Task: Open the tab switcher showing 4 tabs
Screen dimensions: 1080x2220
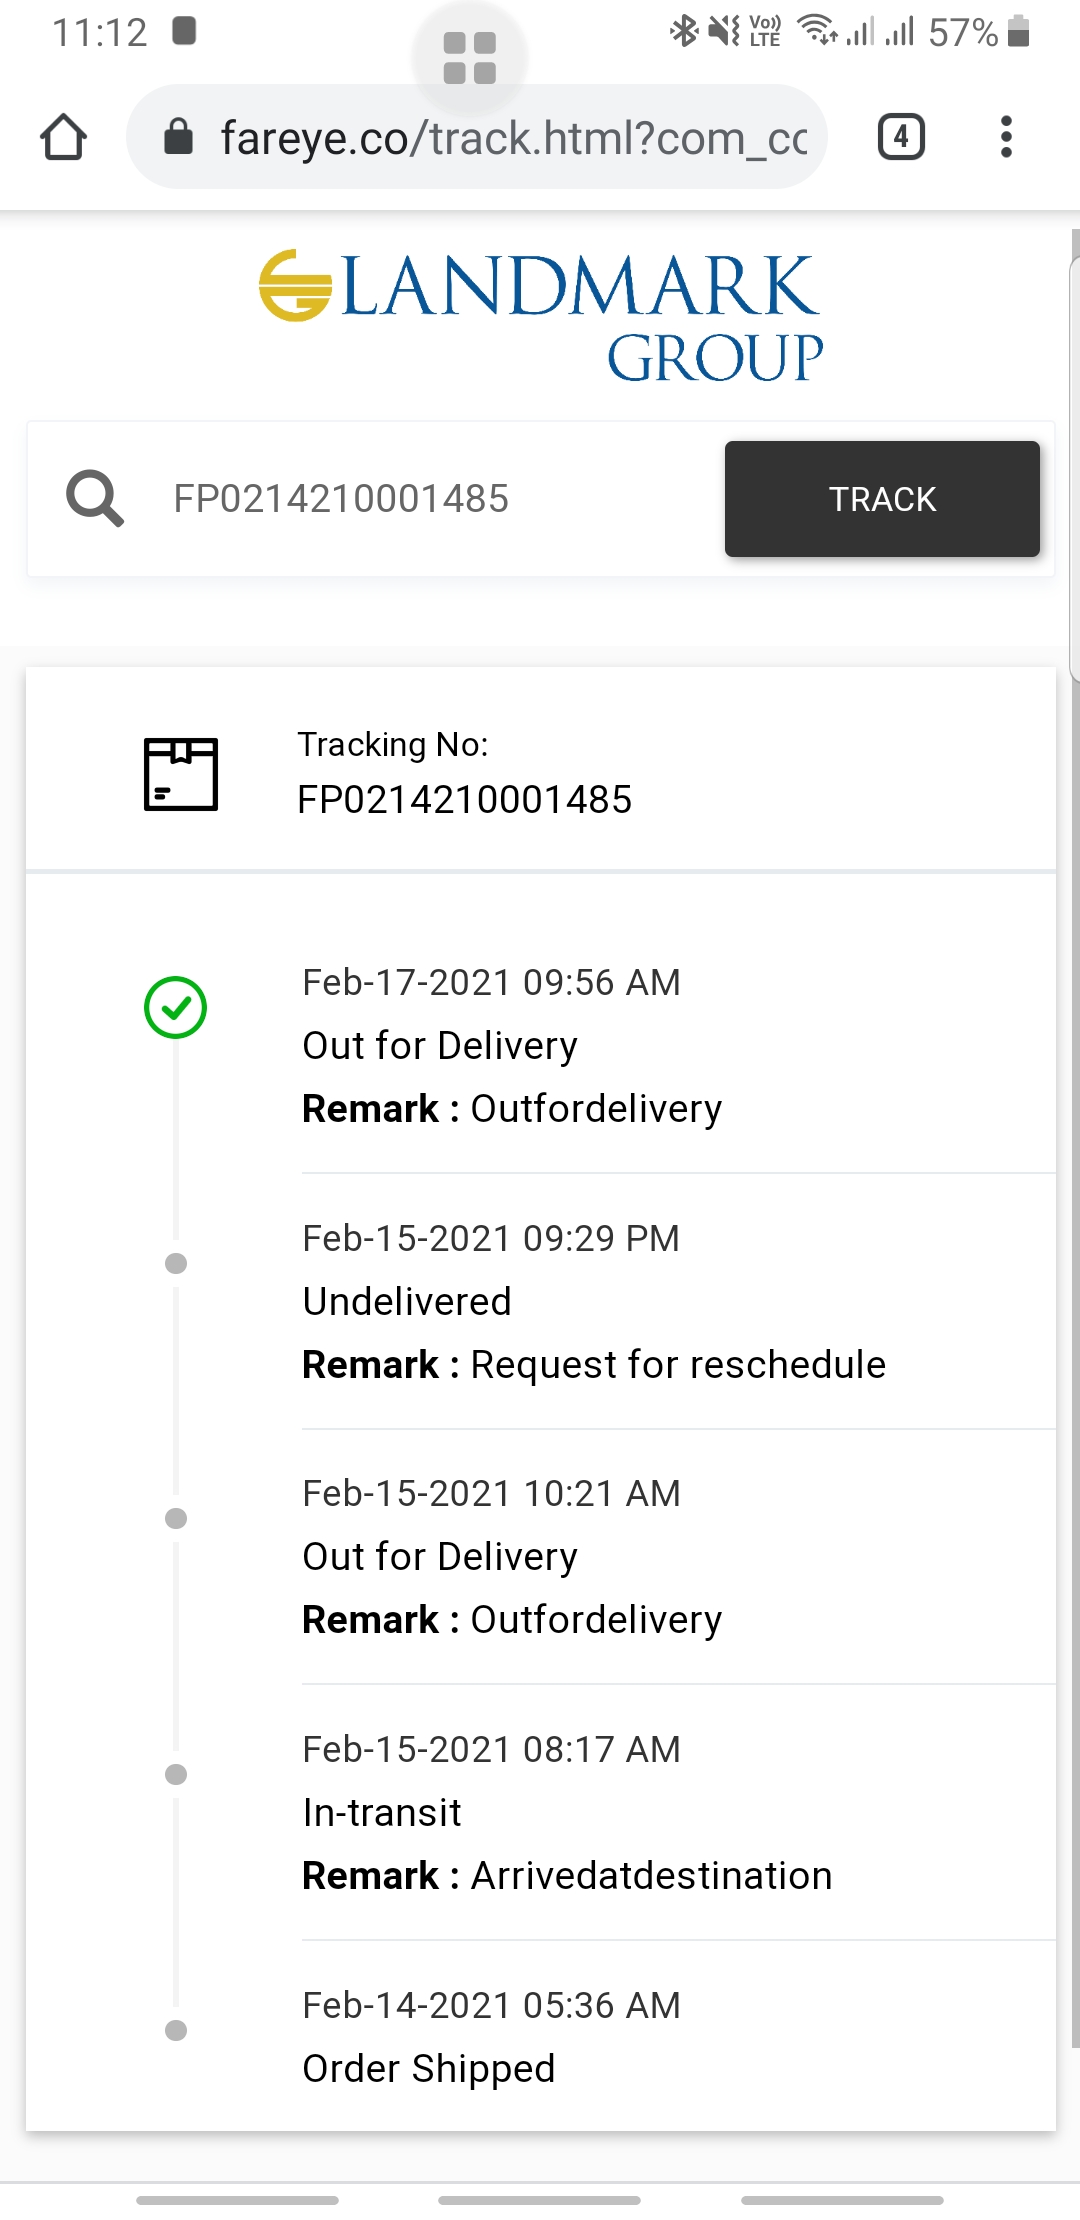Action: tap(900, 137)
